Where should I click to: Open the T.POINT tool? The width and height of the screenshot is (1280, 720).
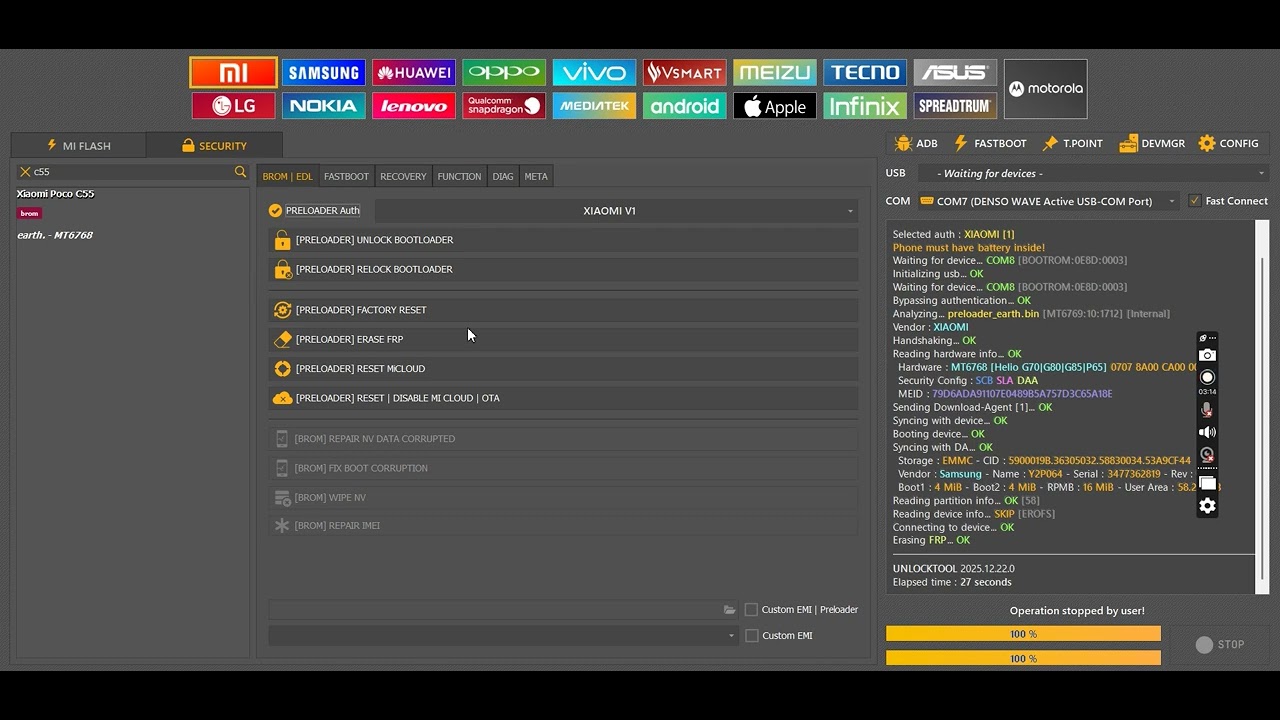click(x=1072, y=144)
